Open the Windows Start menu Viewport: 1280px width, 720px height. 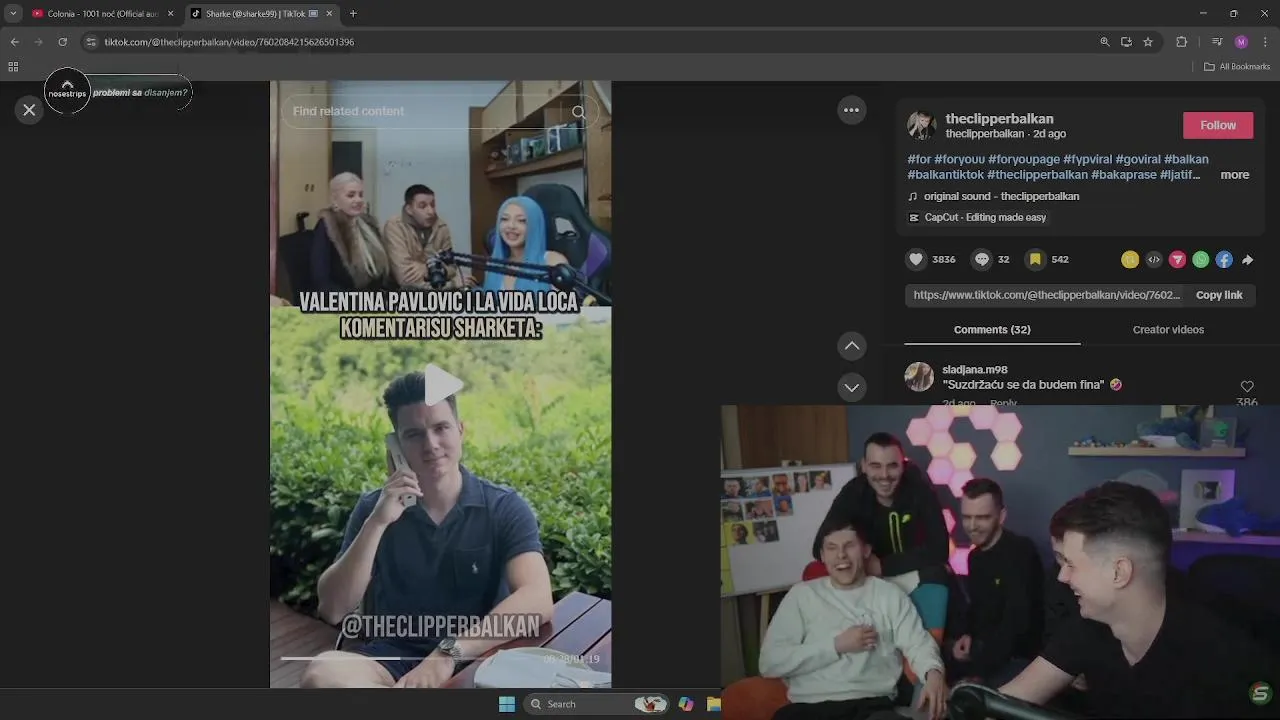[x=507, y=704]
